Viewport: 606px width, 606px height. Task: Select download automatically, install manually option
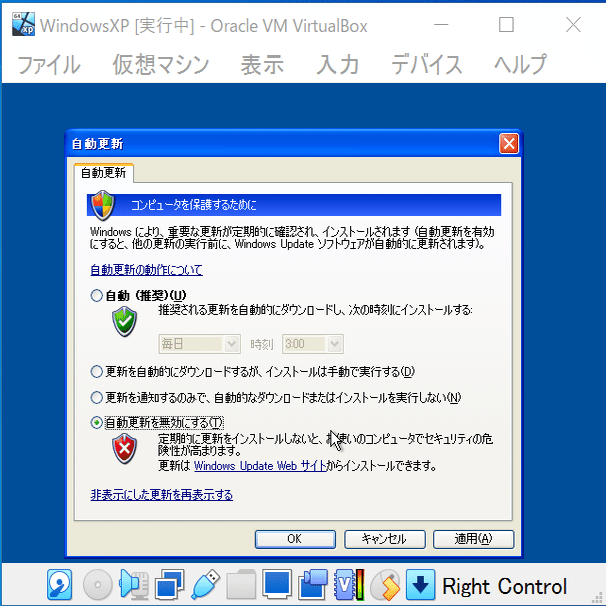(96, 372)
